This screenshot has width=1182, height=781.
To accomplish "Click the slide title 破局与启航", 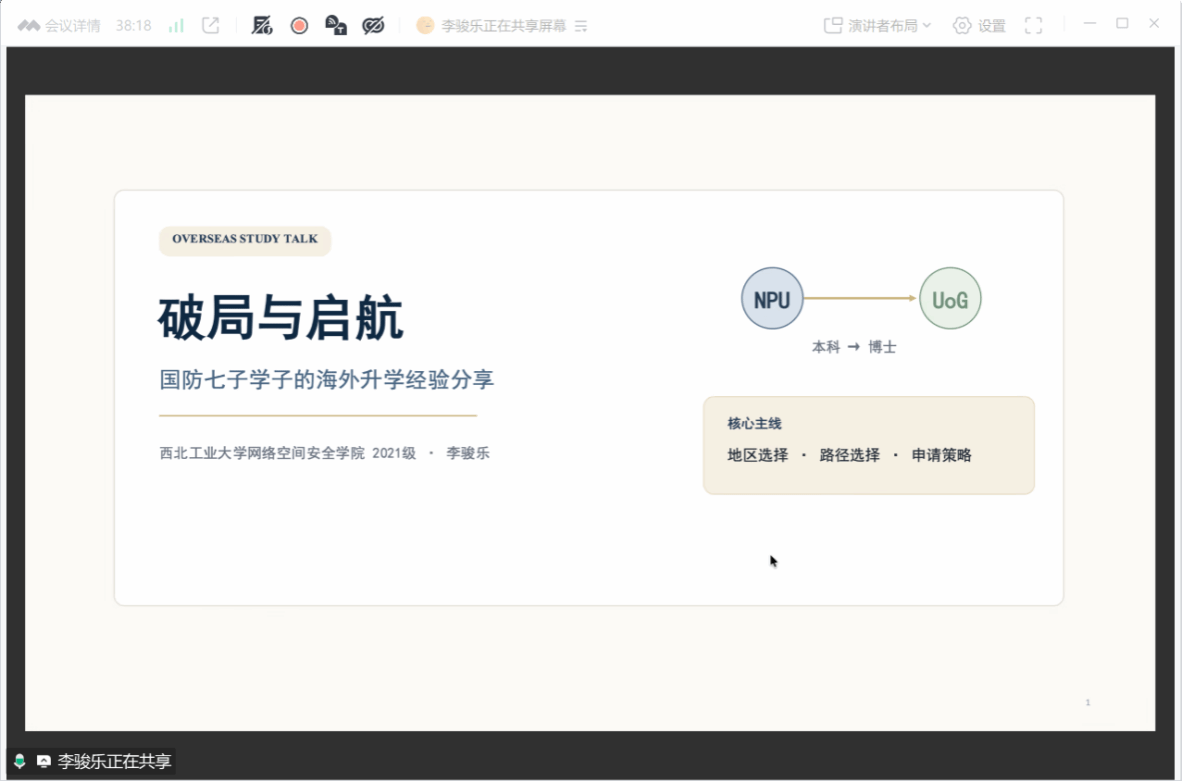I will (280, 318).
